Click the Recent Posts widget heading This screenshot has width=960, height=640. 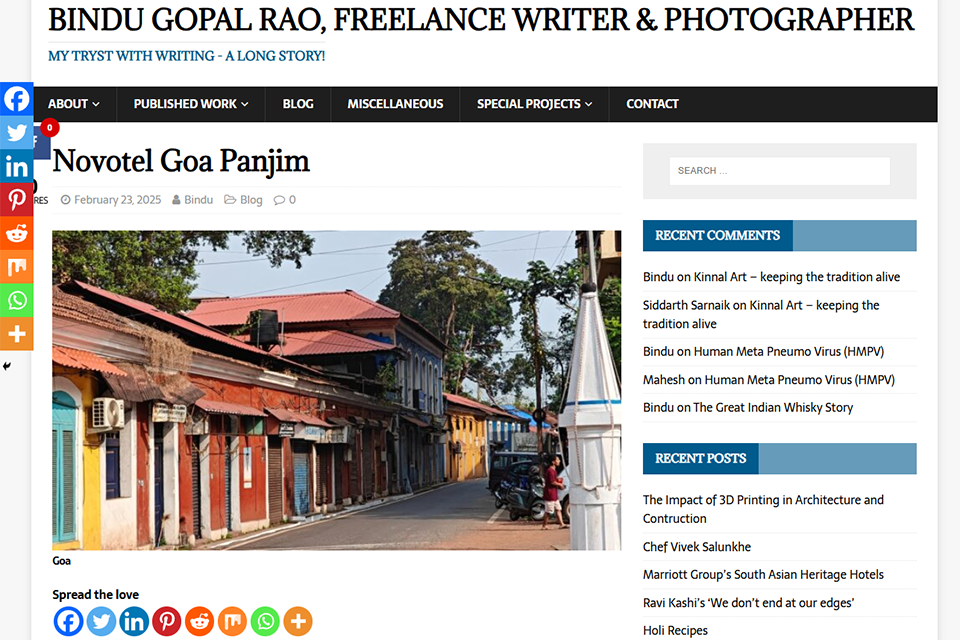tap(700, 458)
